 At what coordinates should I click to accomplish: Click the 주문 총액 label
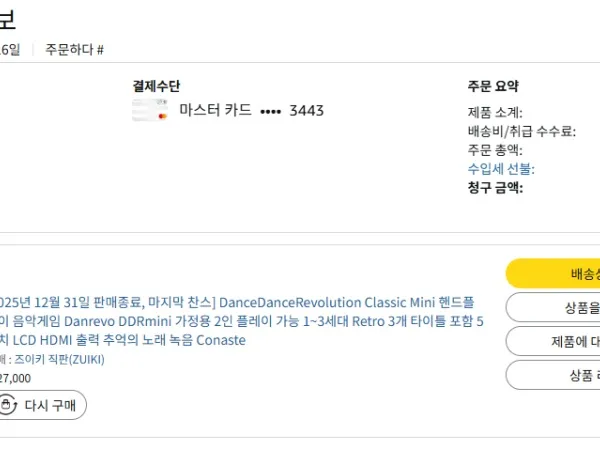[495, 150]
